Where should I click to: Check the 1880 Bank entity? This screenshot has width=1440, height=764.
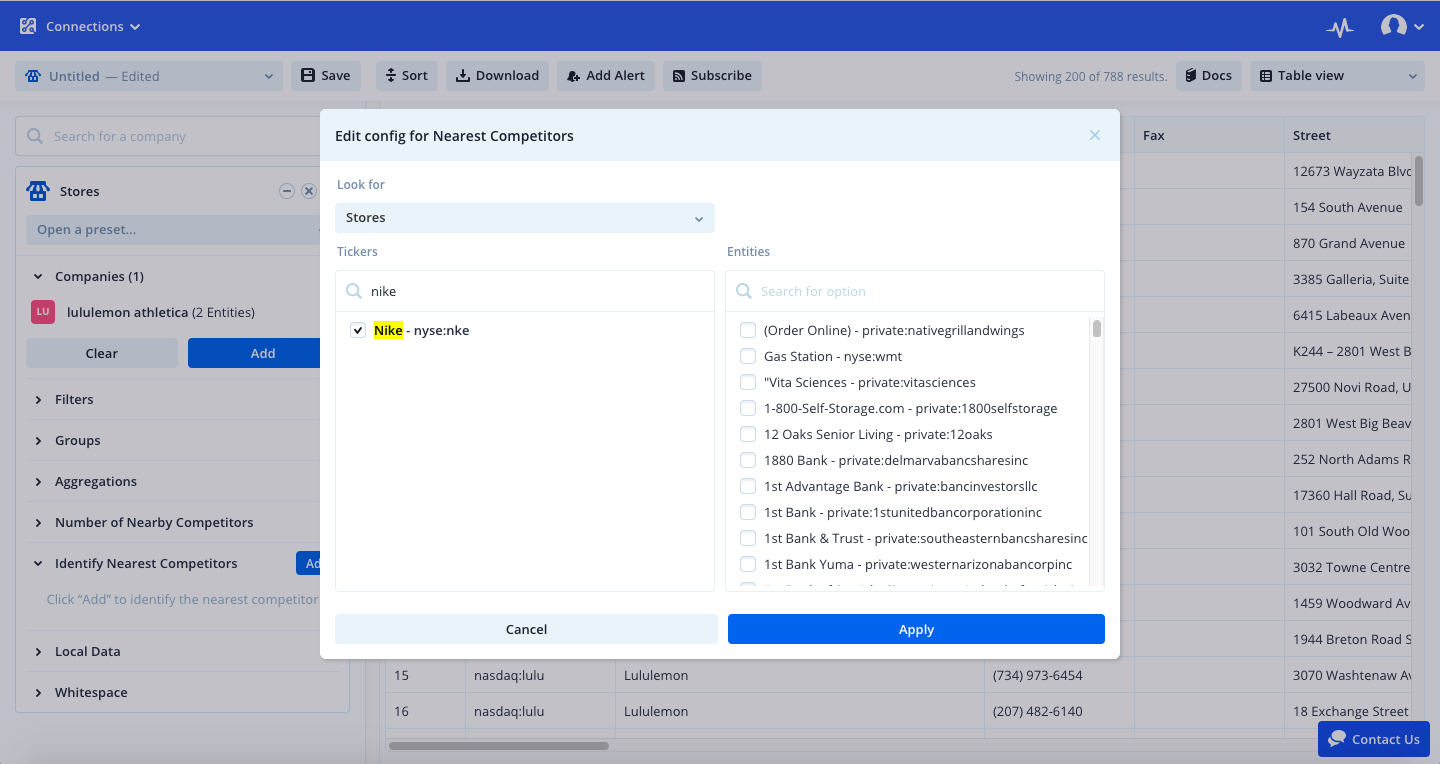[747, 460]
